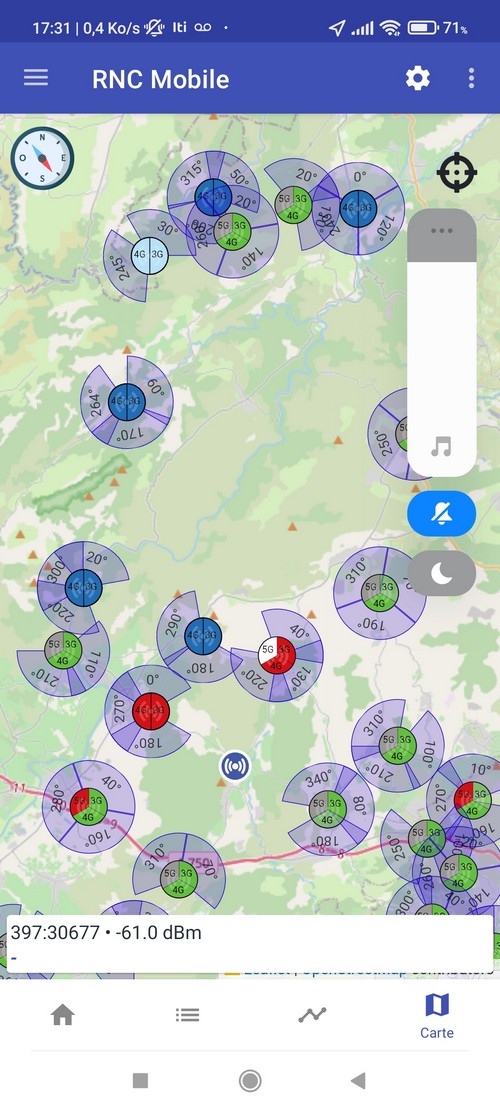This screenshot has width=500, height=1111.
Task: Select the tower with 310° and 190° sectors
Action: point(380,593)
